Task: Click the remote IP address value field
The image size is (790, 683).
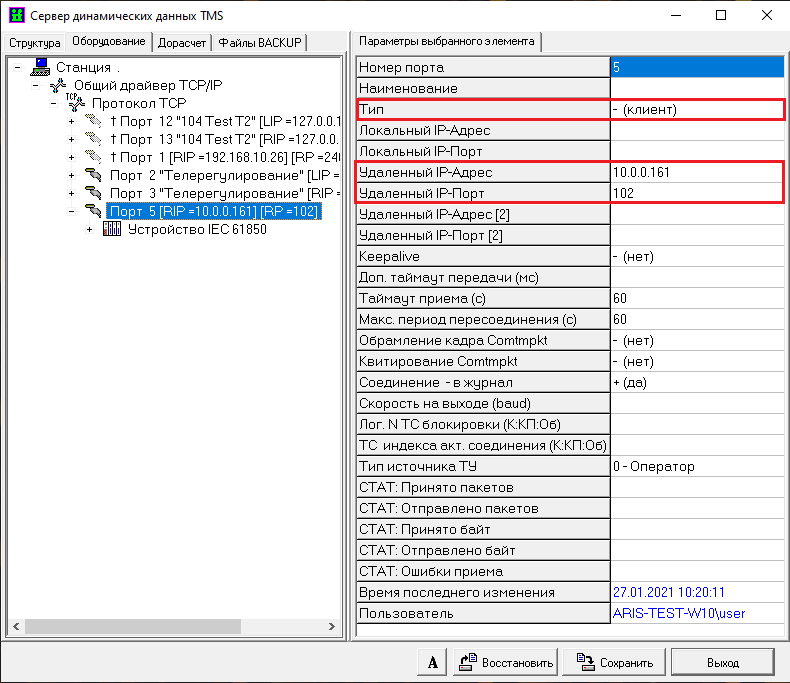Action: tap(696, 172)
